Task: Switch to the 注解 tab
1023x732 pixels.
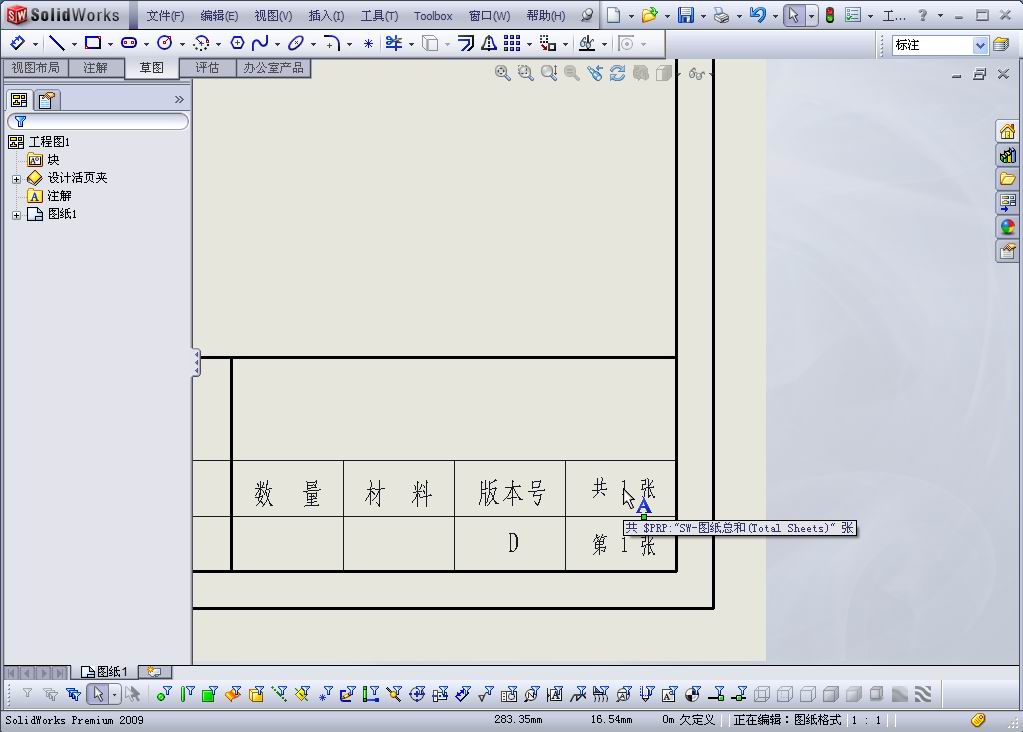Action: click(95, 68)
